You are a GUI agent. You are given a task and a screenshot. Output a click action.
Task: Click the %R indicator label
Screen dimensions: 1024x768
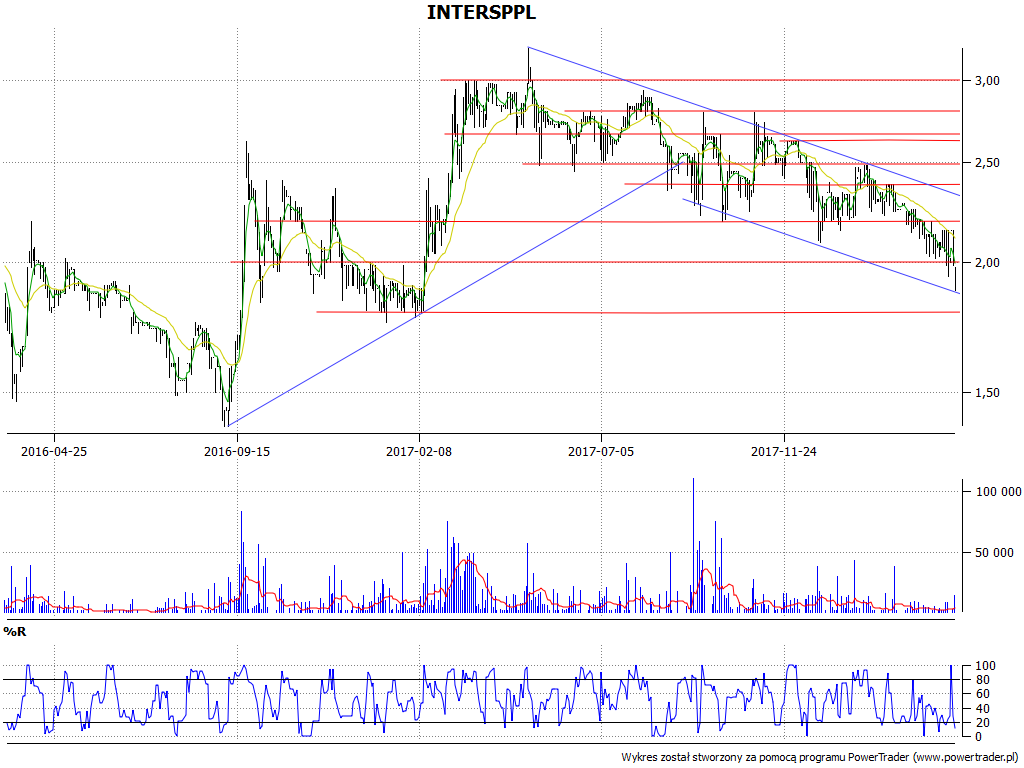[14, 632]
